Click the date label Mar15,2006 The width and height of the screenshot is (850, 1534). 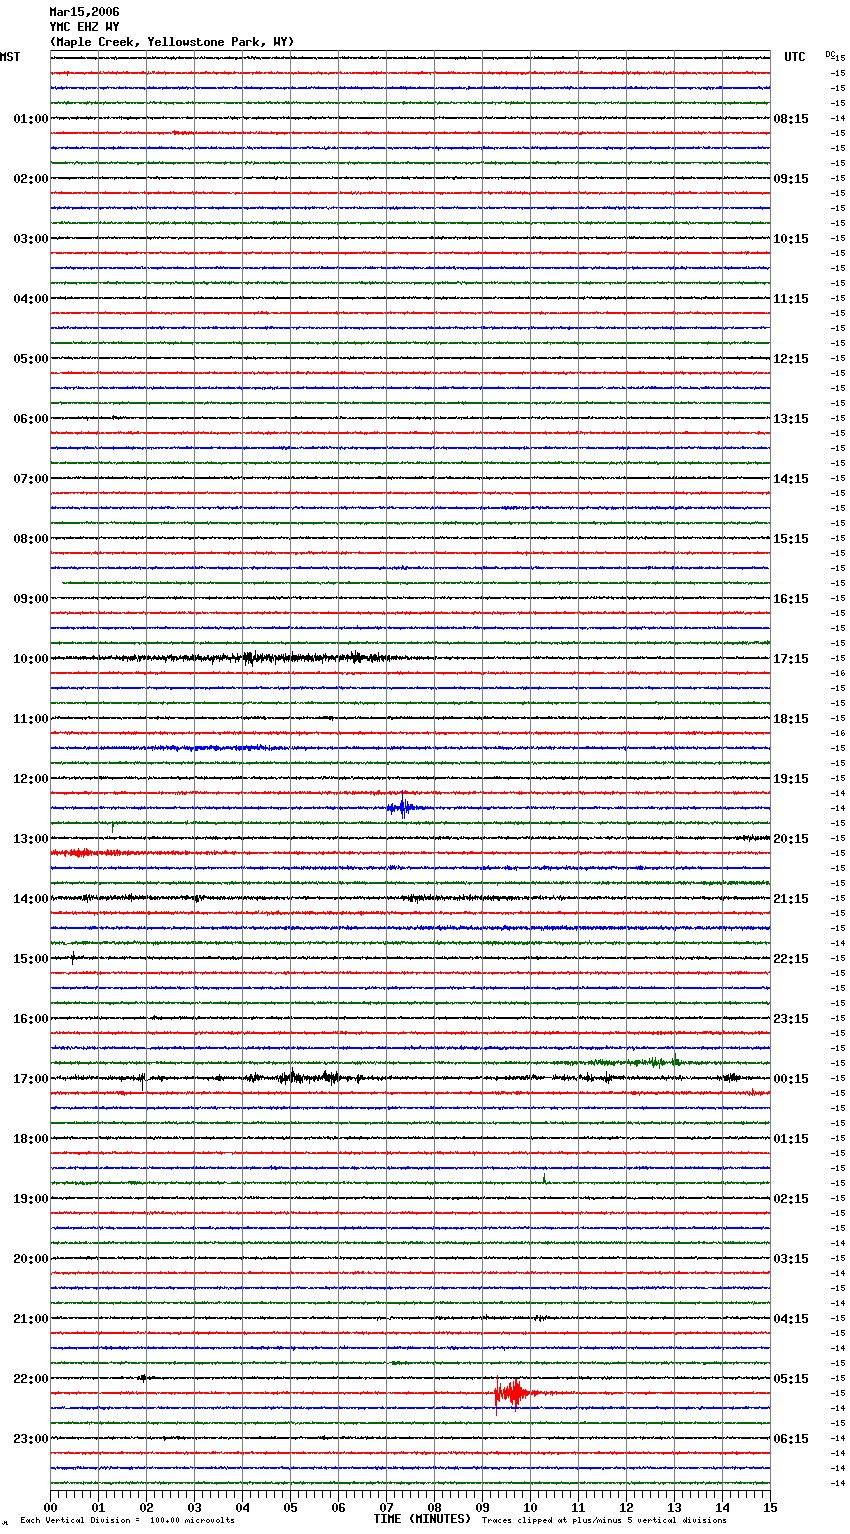84,12
